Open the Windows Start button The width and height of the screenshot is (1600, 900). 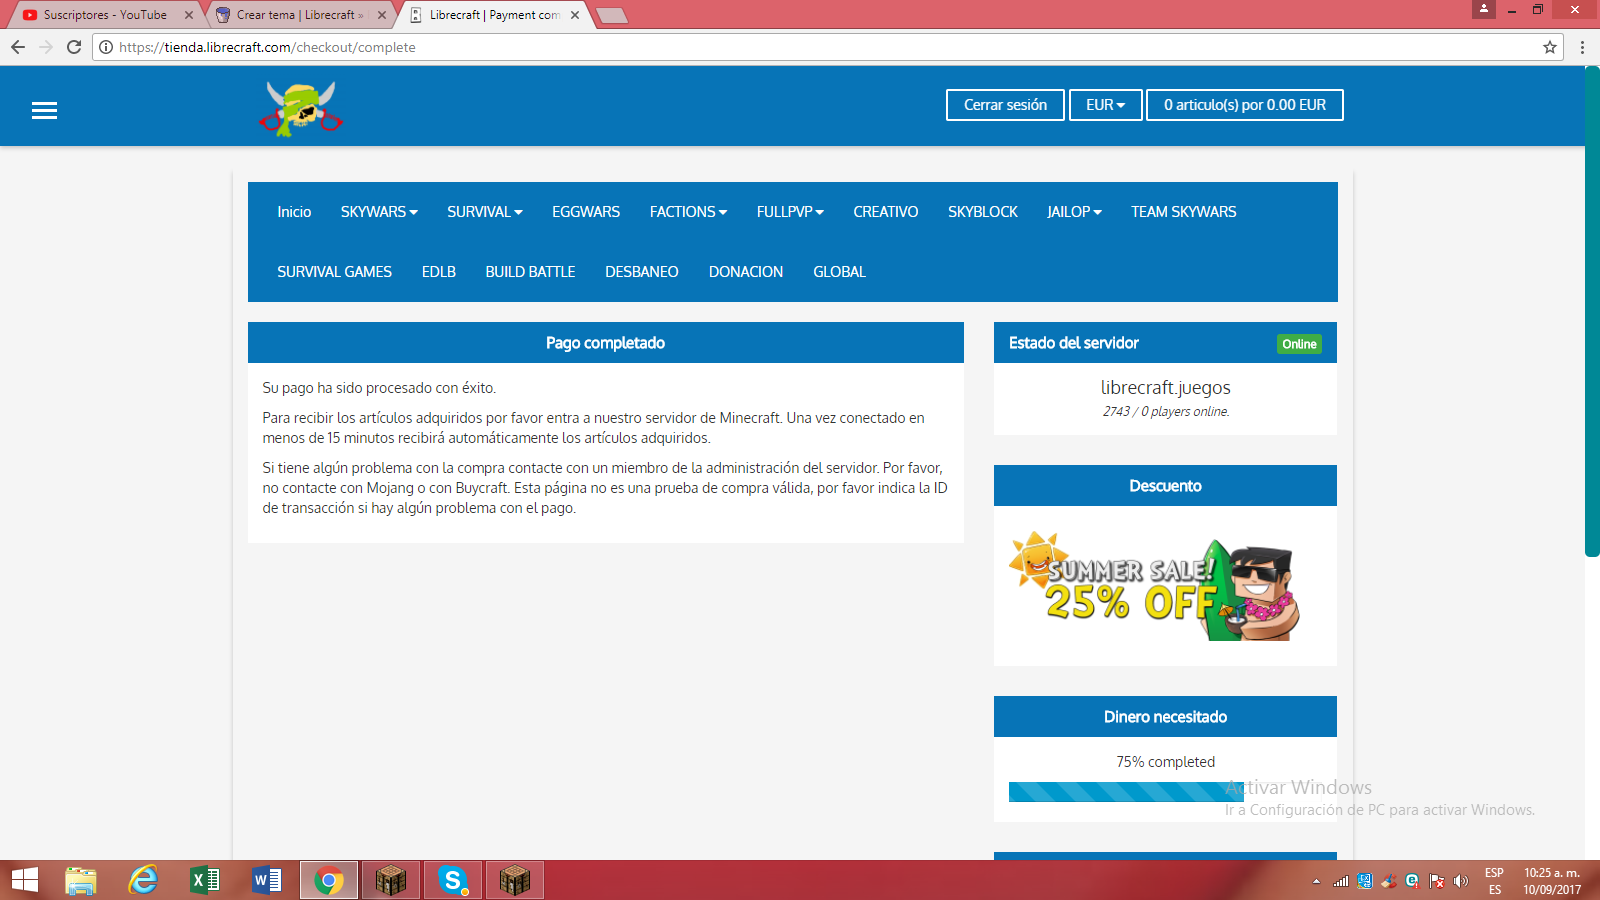coord(25,880)
